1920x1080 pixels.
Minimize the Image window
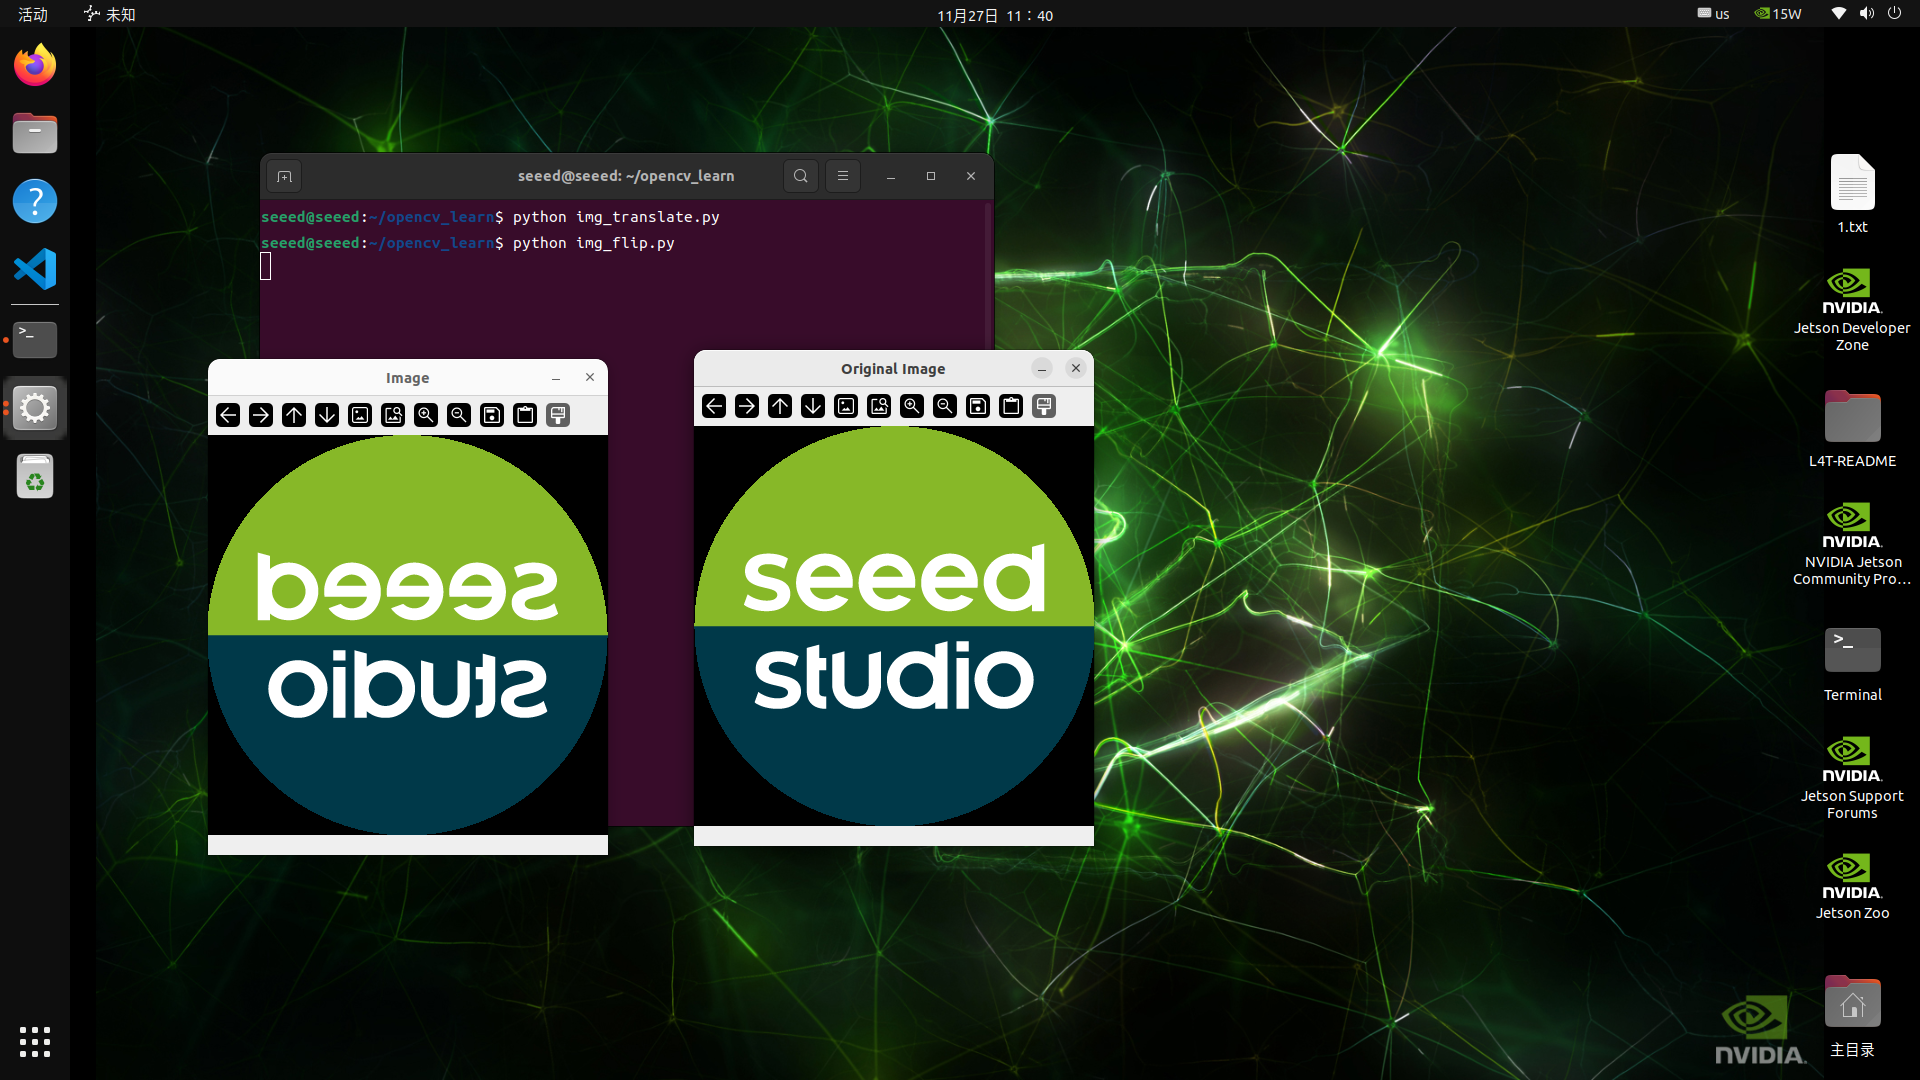[556, 378]
